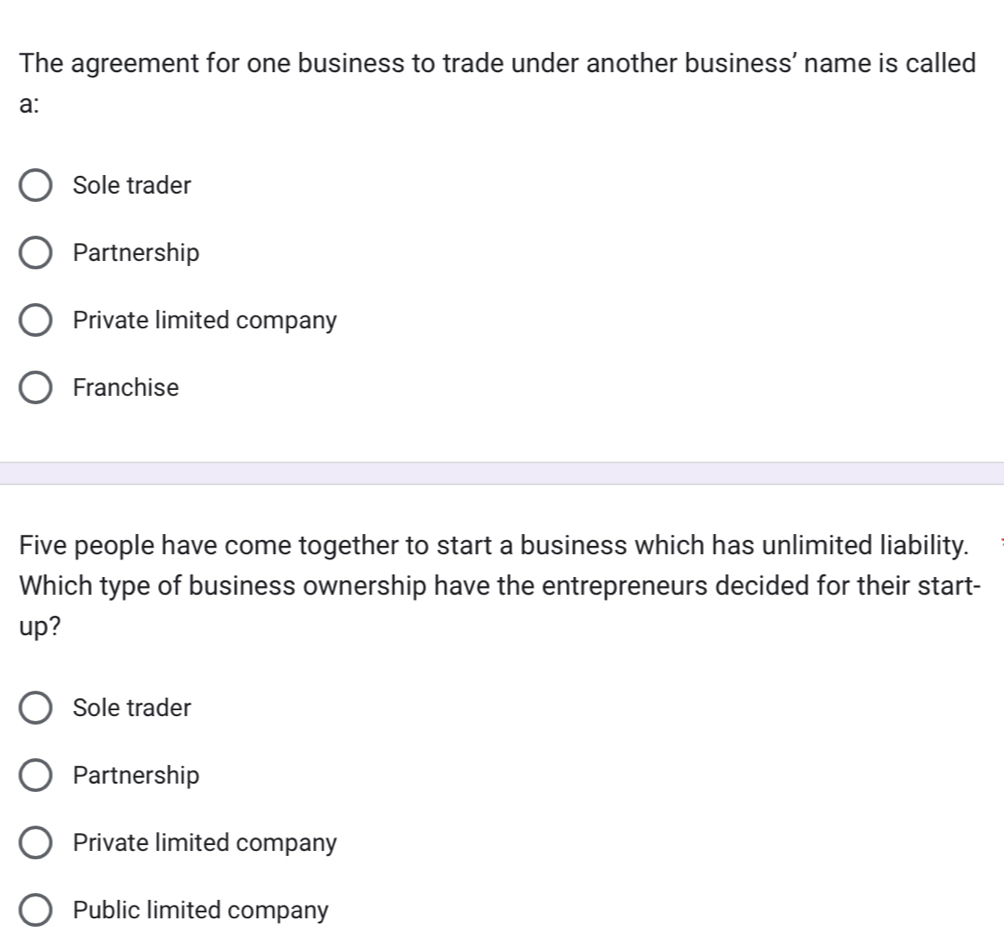Click Private limited company text in second question
The width and height of the screenshot is (1004, 951).
pos(205,843)
